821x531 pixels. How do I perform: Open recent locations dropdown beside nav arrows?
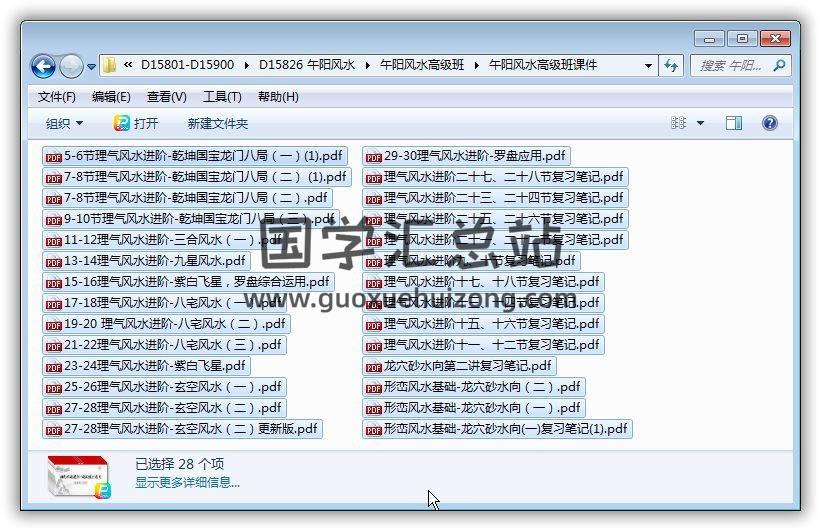point(91,67)
